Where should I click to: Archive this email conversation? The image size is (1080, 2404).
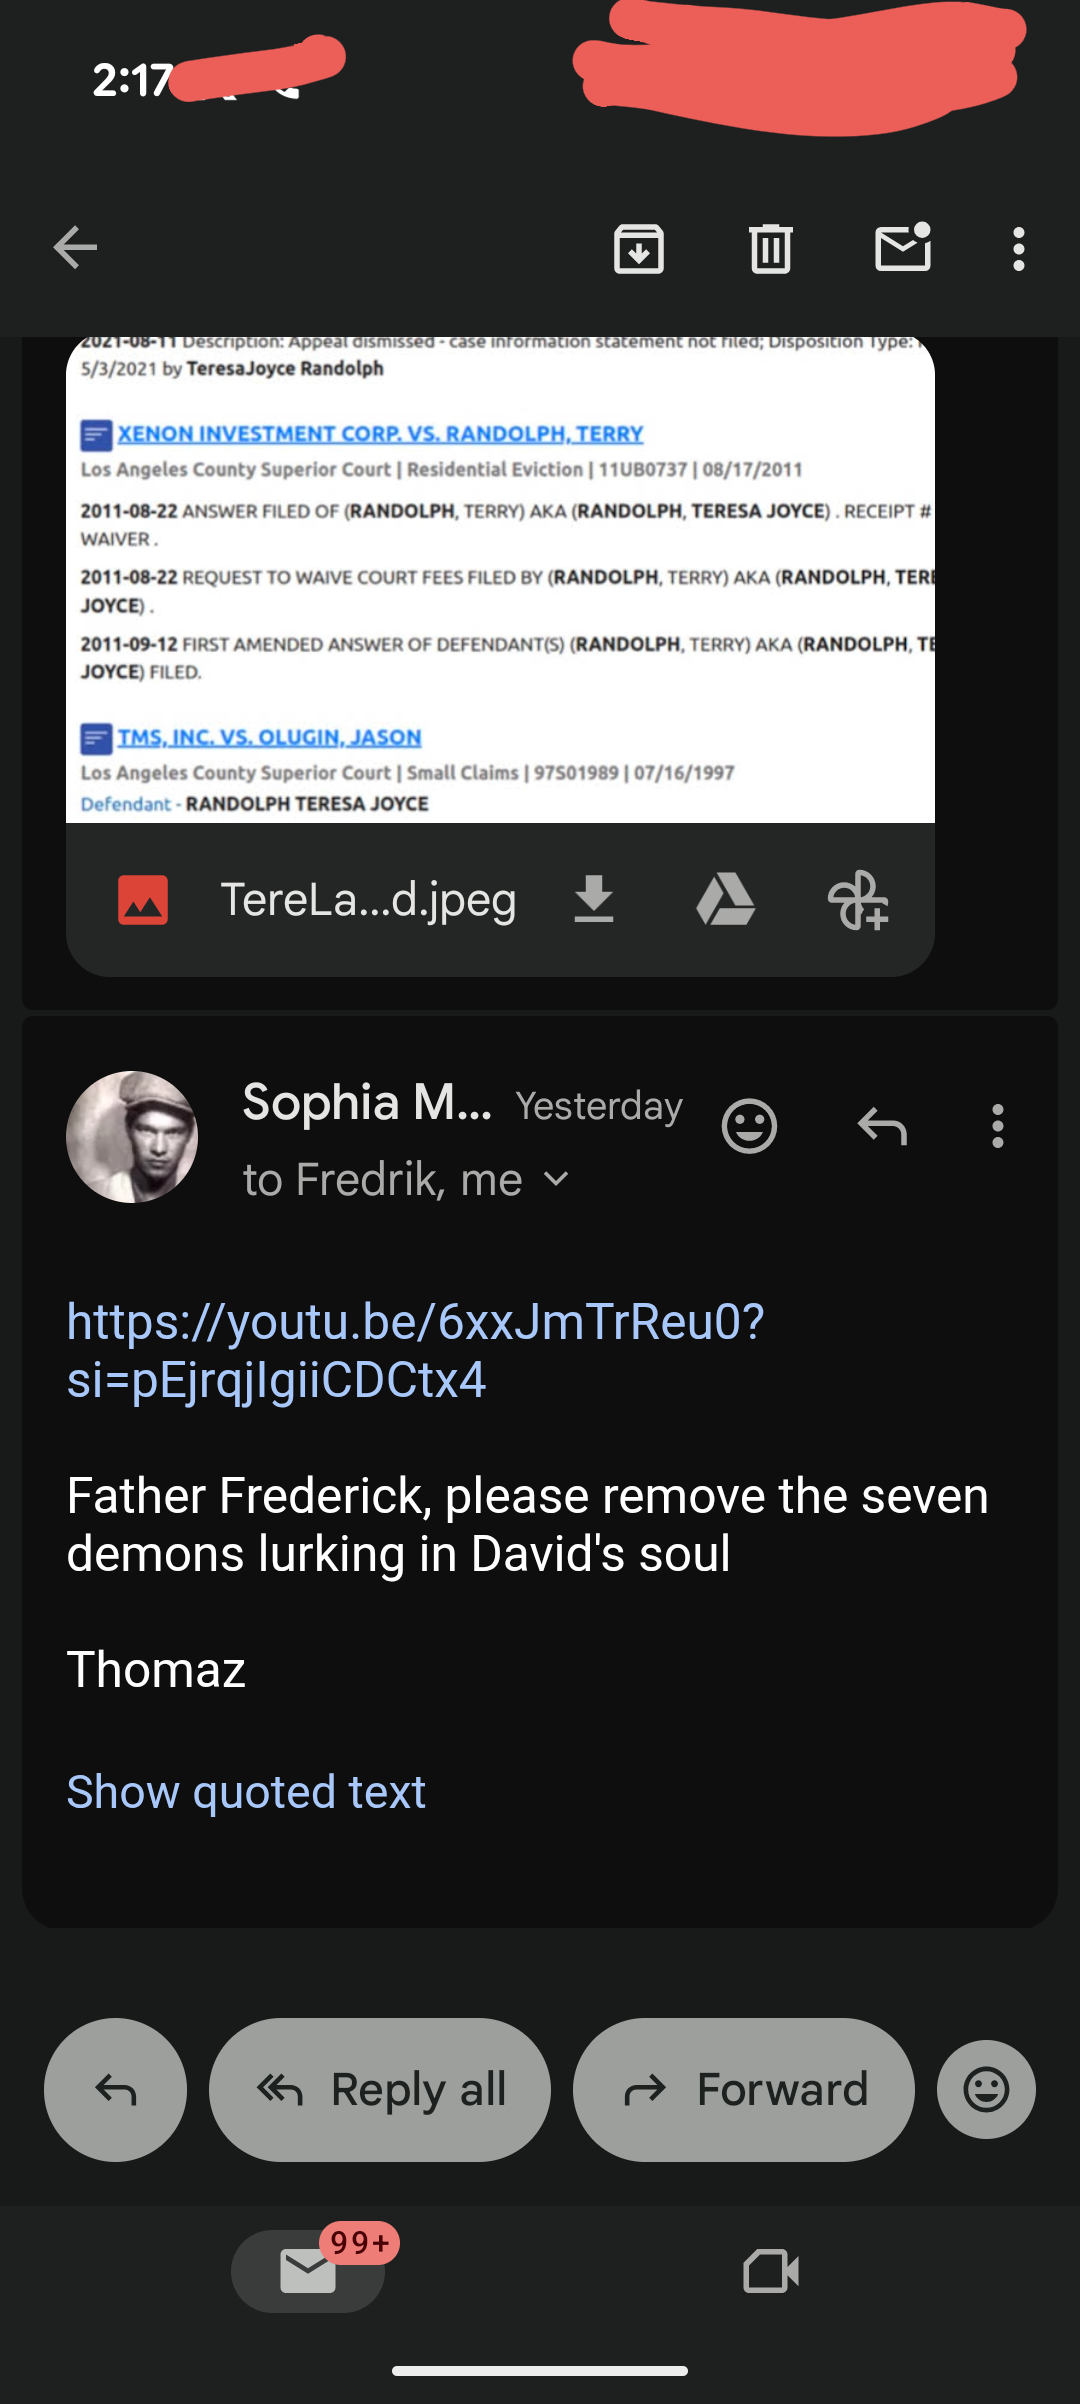(x=639, y=249)
